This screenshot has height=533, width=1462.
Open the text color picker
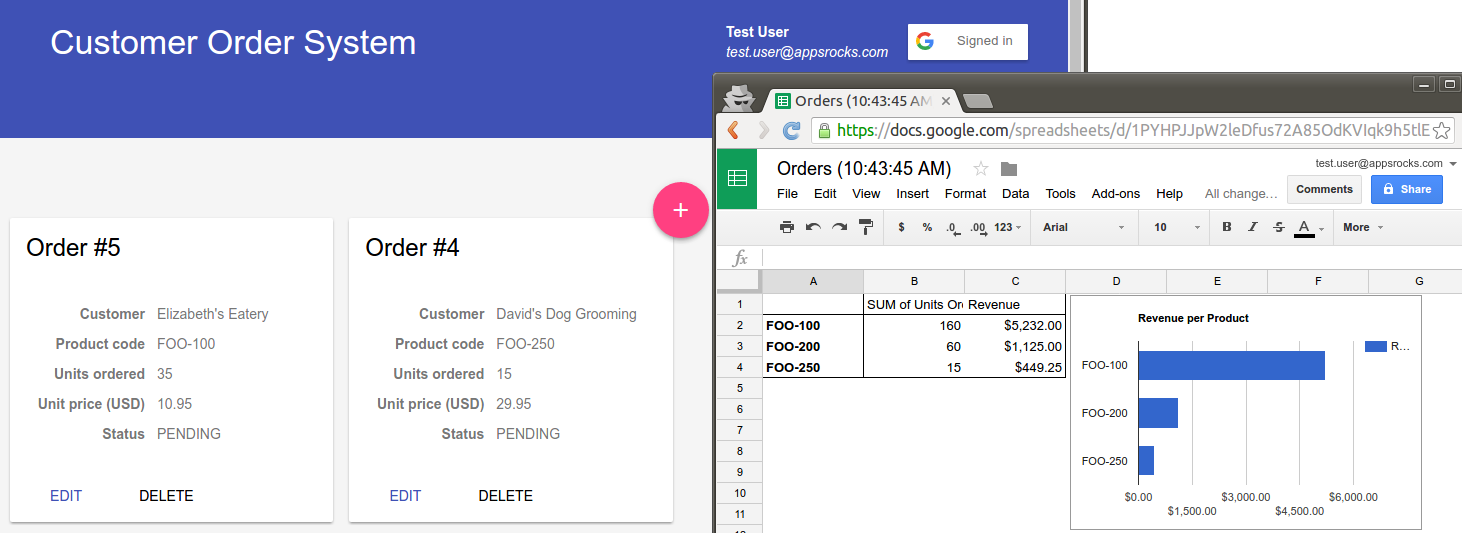tap(1305, 227)
